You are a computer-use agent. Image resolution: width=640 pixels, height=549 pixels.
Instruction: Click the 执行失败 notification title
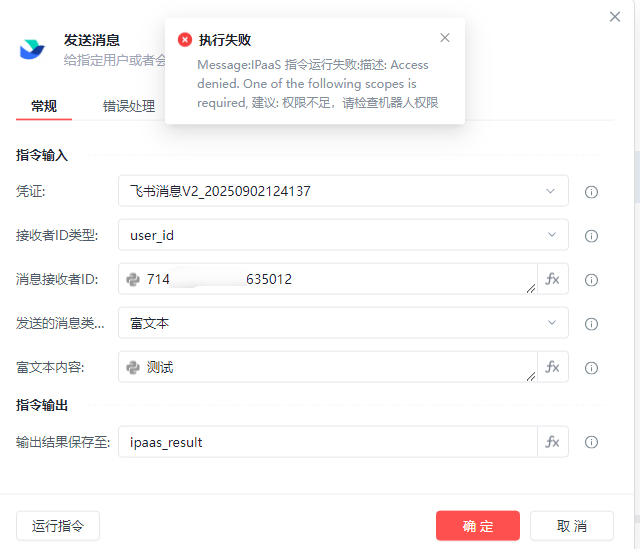tap(225, 40)
